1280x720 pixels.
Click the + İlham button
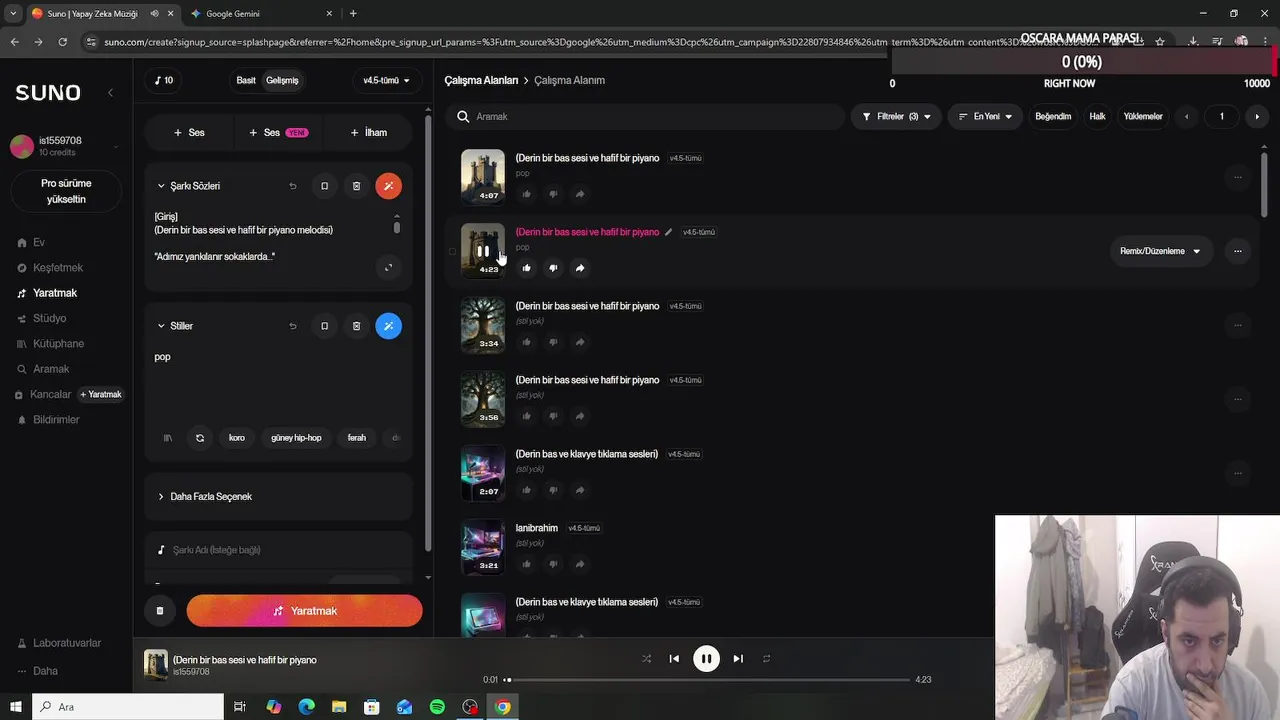coord(368,132)
